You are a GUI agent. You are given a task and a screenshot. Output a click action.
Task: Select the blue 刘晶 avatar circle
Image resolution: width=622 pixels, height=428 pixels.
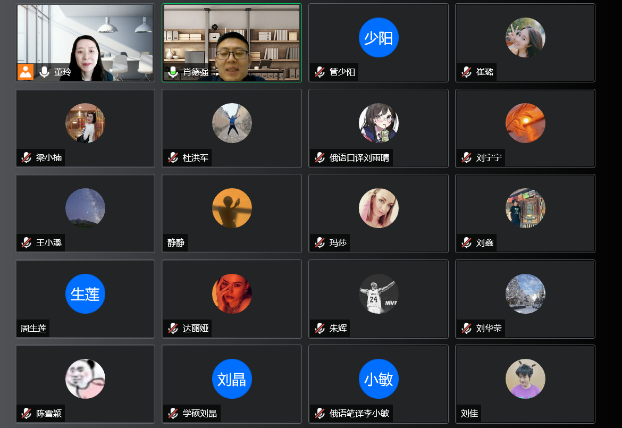(232, 378)
